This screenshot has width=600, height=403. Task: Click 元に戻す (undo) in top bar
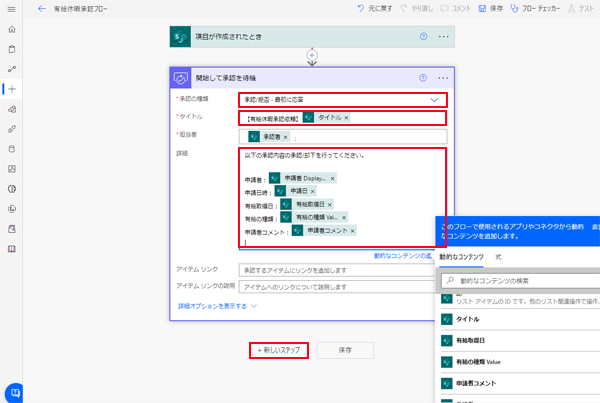point(375,8)
